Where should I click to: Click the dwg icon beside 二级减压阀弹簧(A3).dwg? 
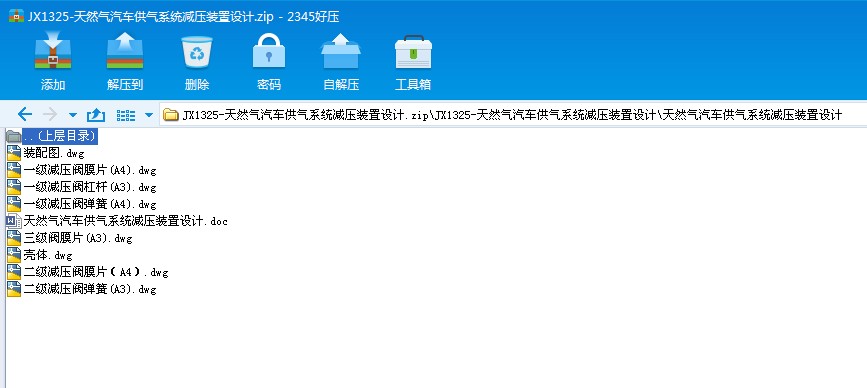click(x=14, y=290)
